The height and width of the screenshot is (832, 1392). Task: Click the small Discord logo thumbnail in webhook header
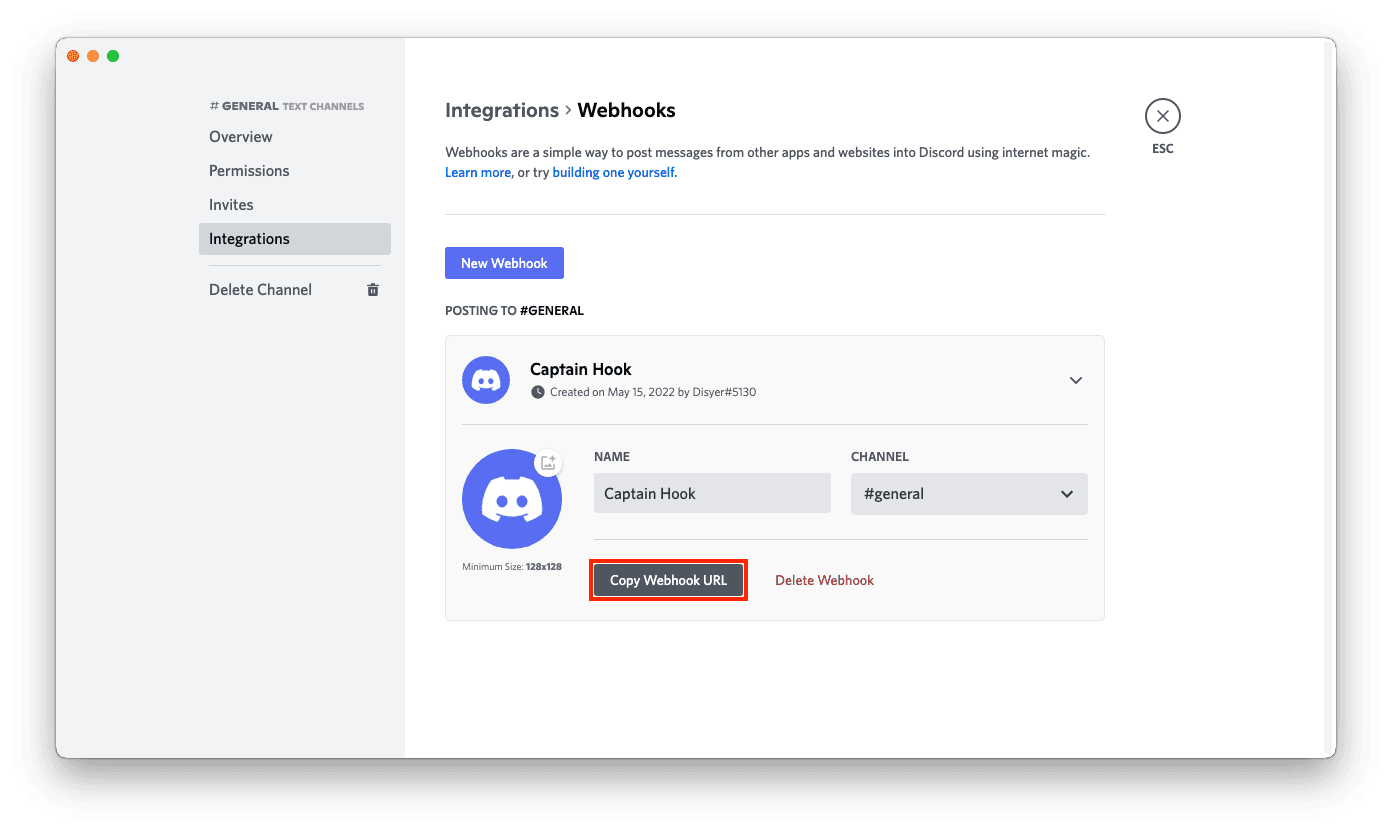(485, 380)
